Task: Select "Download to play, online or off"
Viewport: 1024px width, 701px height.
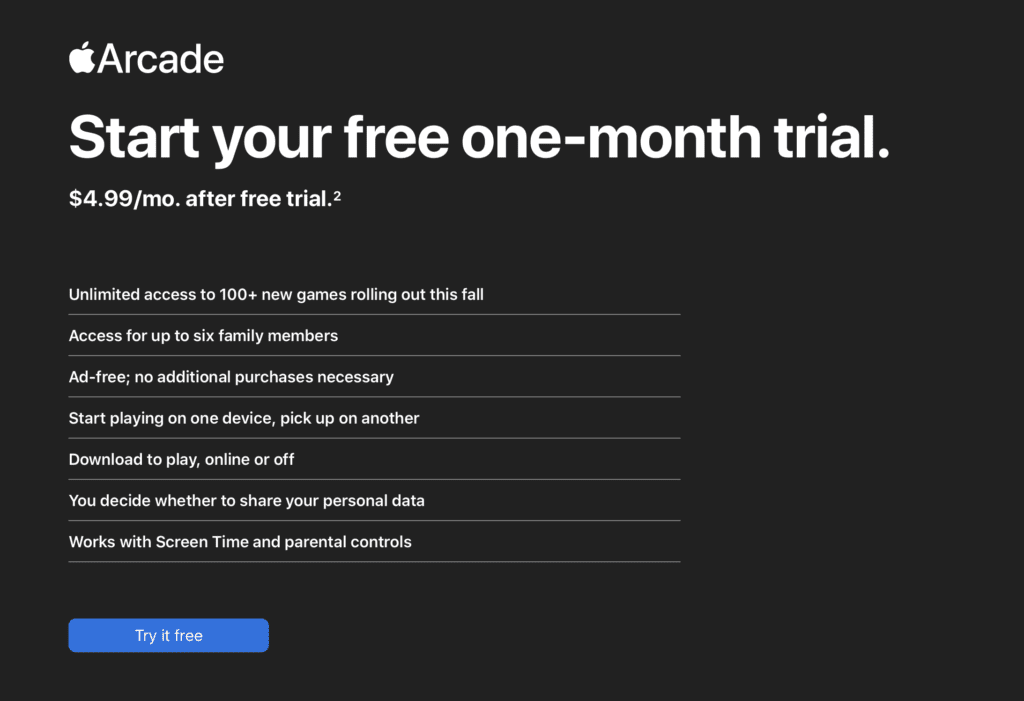Action: point(181,460)
